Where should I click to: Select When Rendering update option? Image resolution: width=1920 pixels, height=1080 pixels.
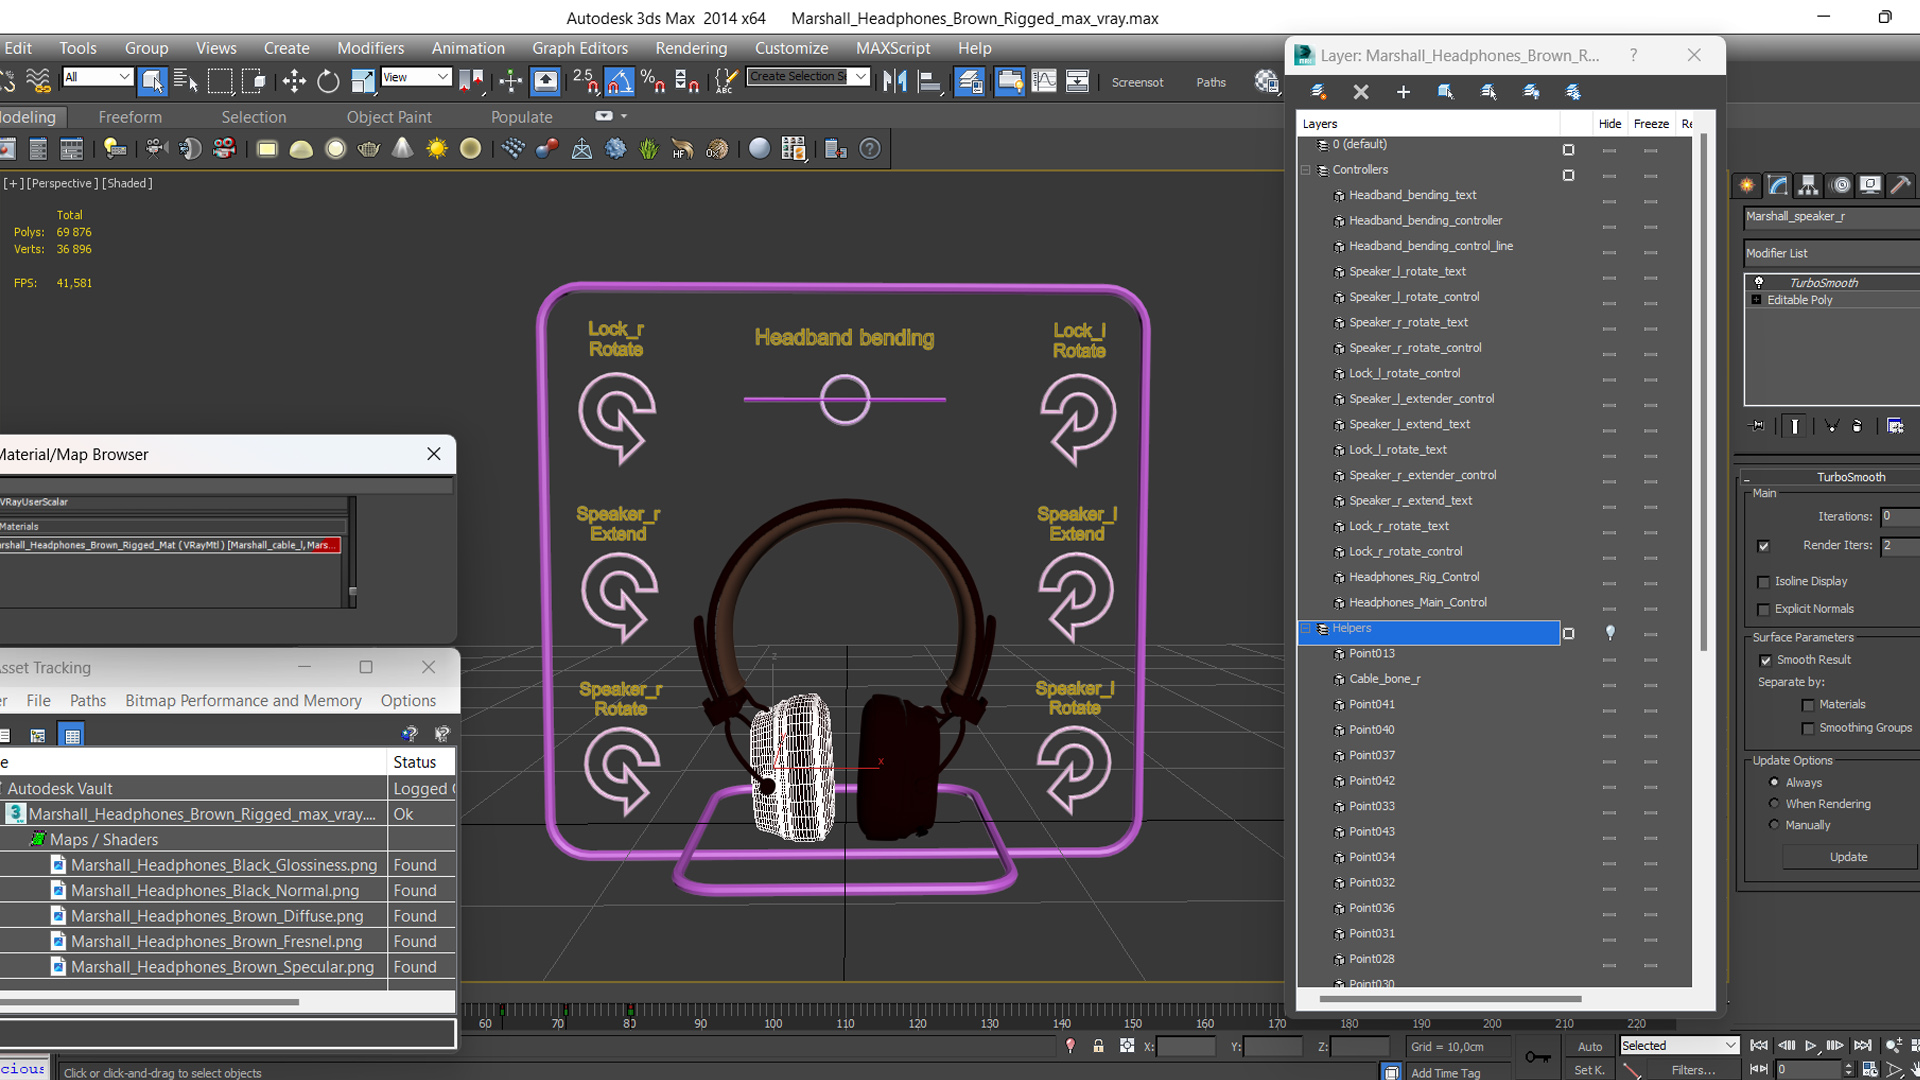point(1774,803)
